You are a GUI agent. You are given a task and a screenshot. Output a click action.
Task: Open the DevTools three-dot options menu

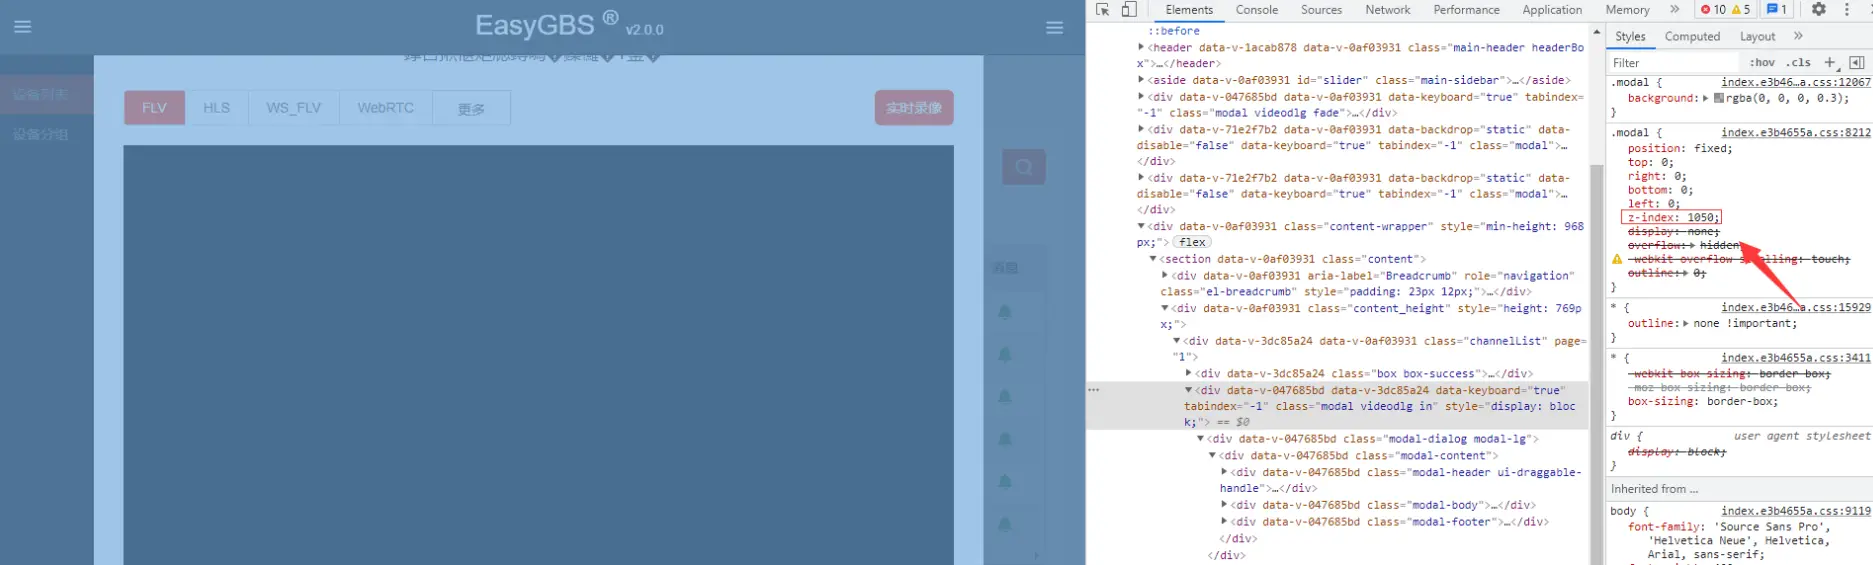coord(1847,10)
